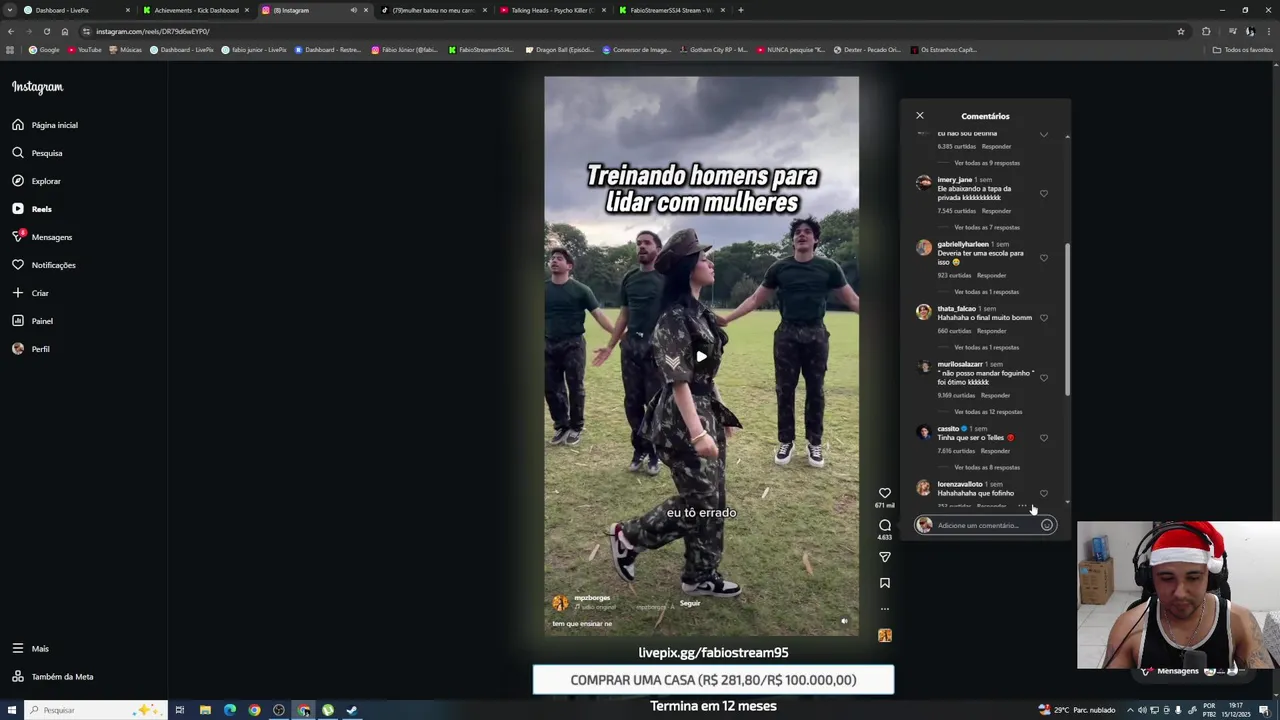Open Todos os favoritos folder
This screenshot has height=720, width=1280.
coord(1243,49)
